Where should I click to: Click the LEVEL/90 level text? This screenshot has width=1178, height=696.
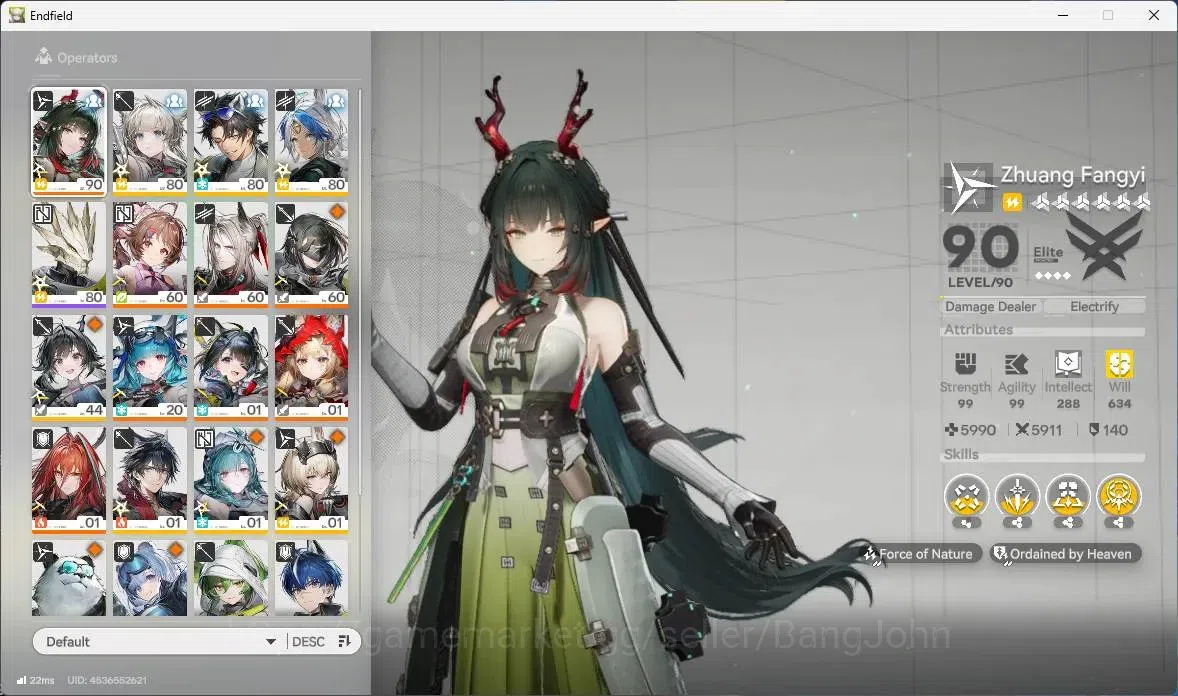[x=980, y=283]
